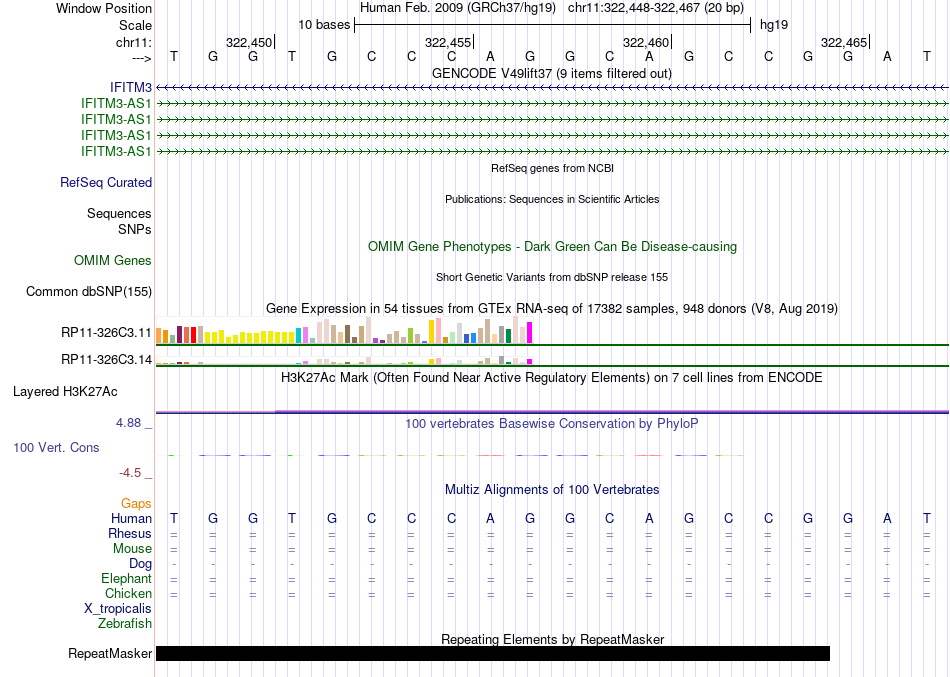Click the 322,450 position marker

coord(250,42)
